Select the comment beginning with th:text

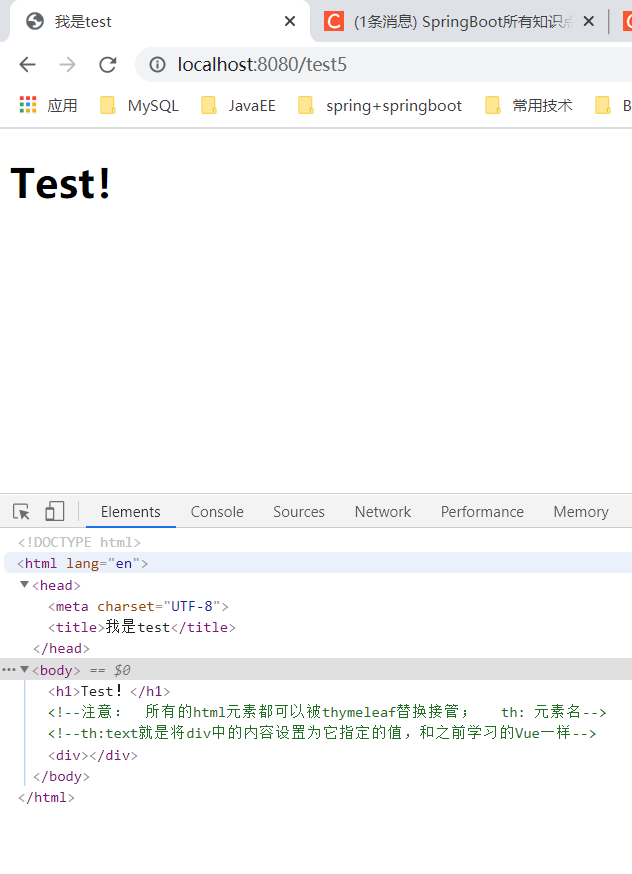[x=322, y=733]
